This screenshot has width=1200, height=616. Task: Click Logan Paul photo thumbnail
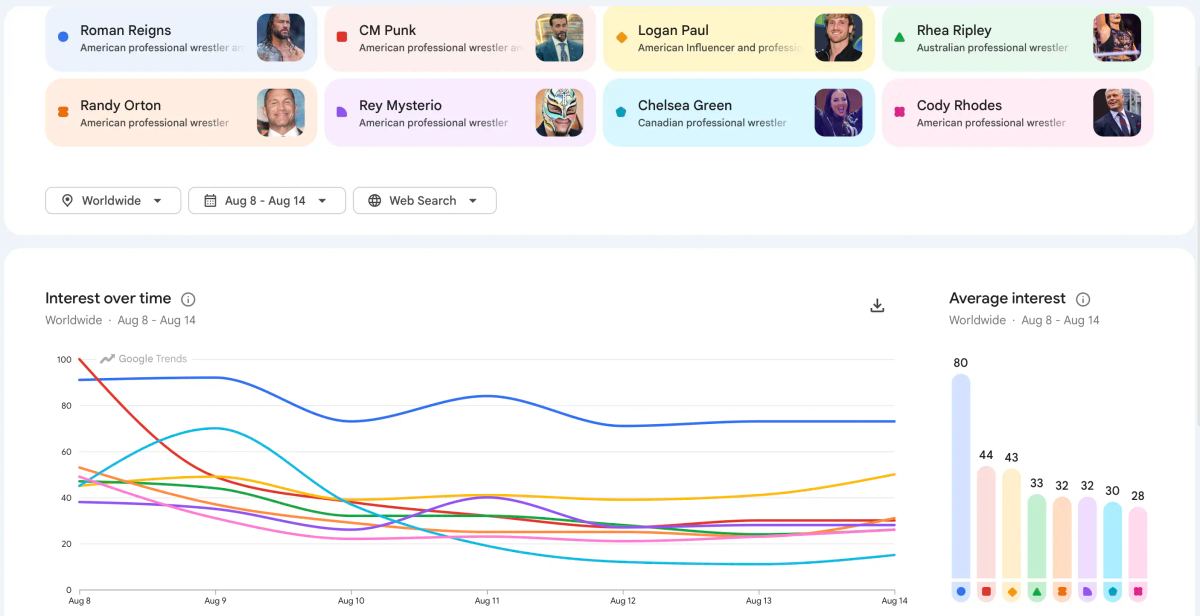click(838, 38)
